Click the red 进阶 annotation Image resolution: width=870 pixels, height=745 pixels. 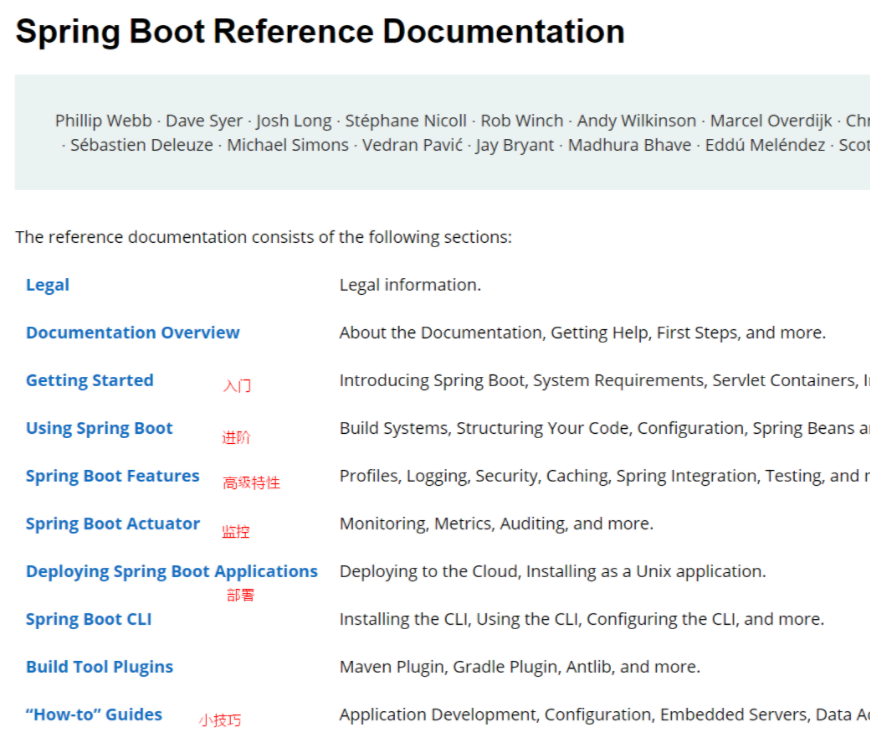point(236,438)
